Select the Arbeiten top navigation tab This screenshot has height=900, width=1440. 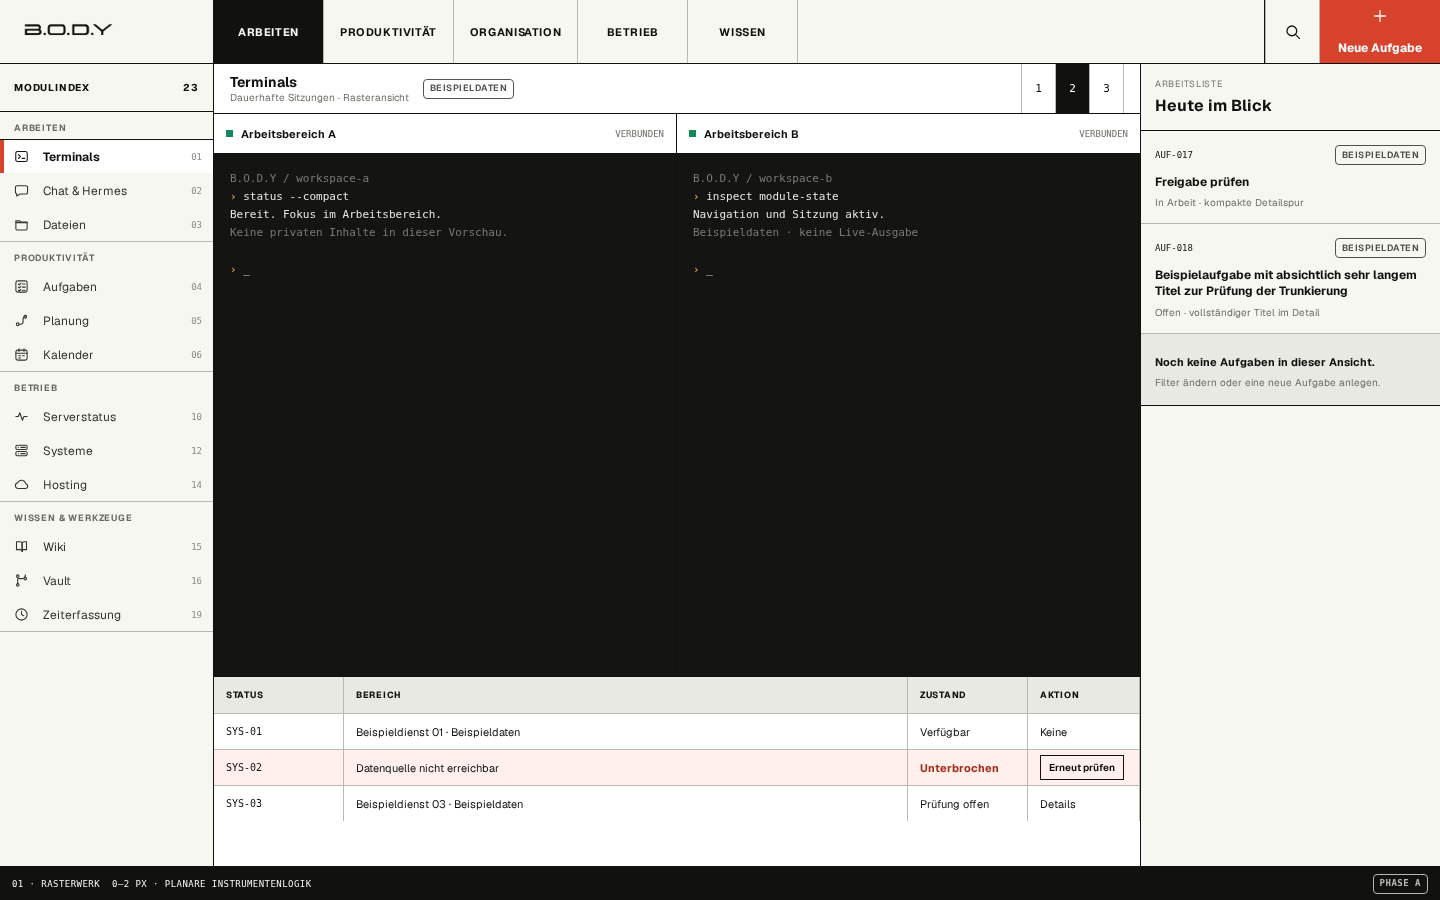coord(268,32)
